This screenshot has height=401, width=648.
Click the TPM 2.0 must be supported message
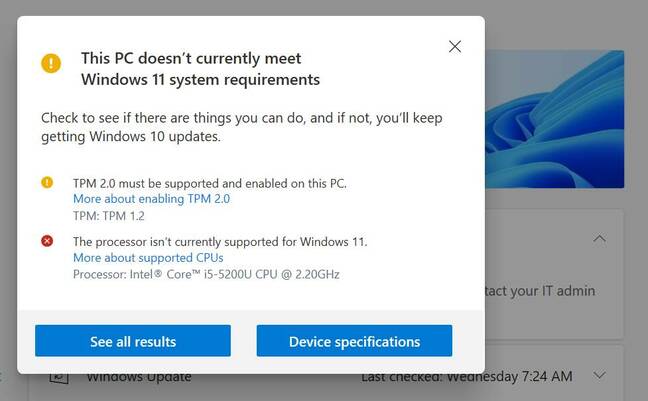(210, 183)
